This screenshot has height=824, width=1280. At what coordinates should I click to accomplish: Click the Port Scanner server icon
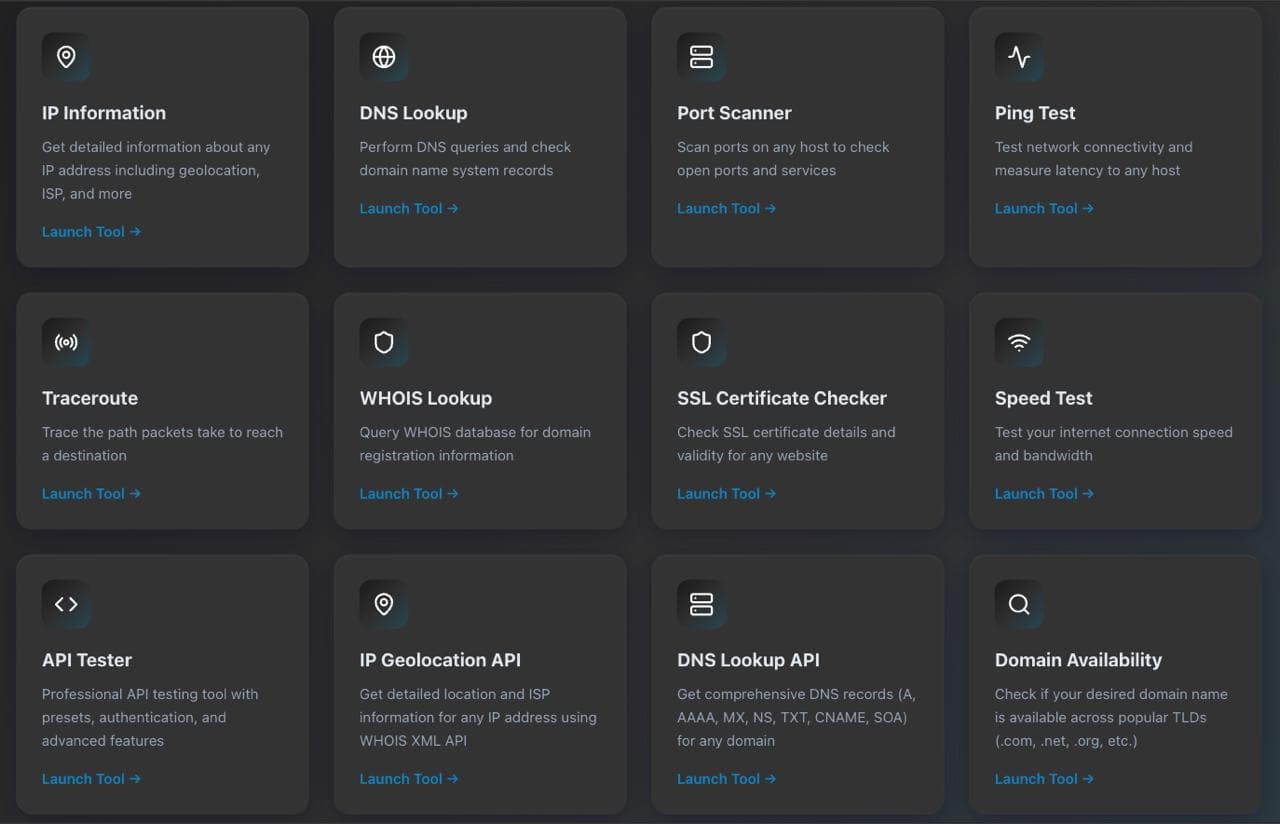(701, 57)
